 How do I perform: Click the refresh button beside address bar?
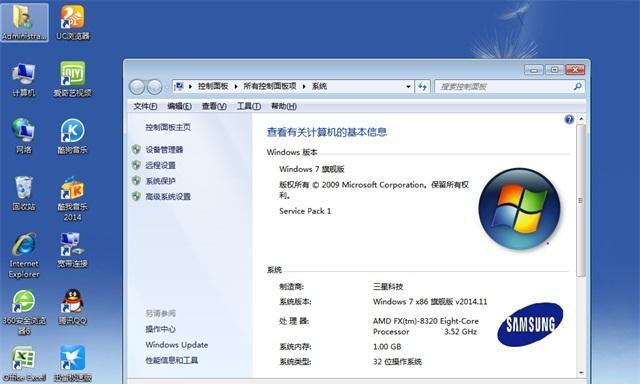422,86
